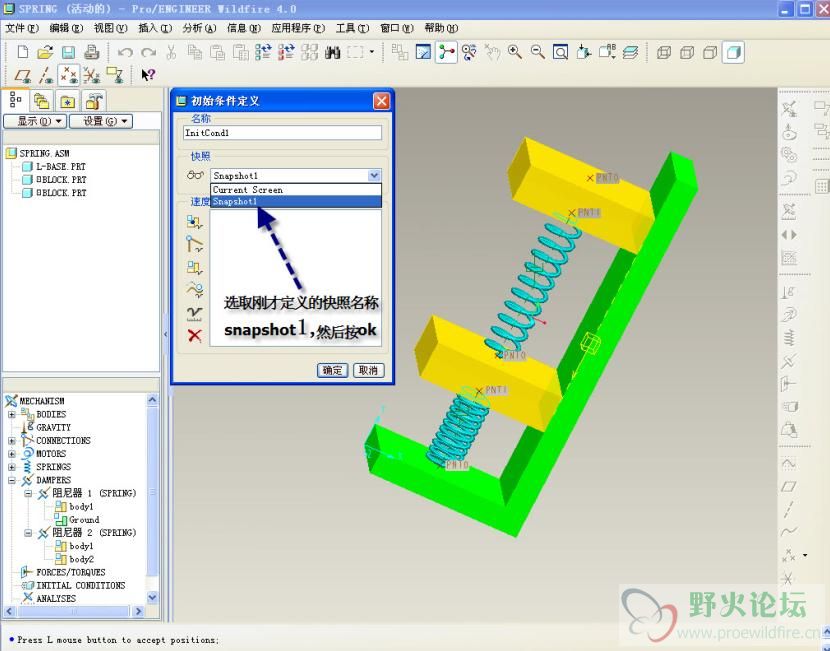Zoom in with the magnifier plus icon
Viewport: 830px width, 651px height.
tap(515, 52)
